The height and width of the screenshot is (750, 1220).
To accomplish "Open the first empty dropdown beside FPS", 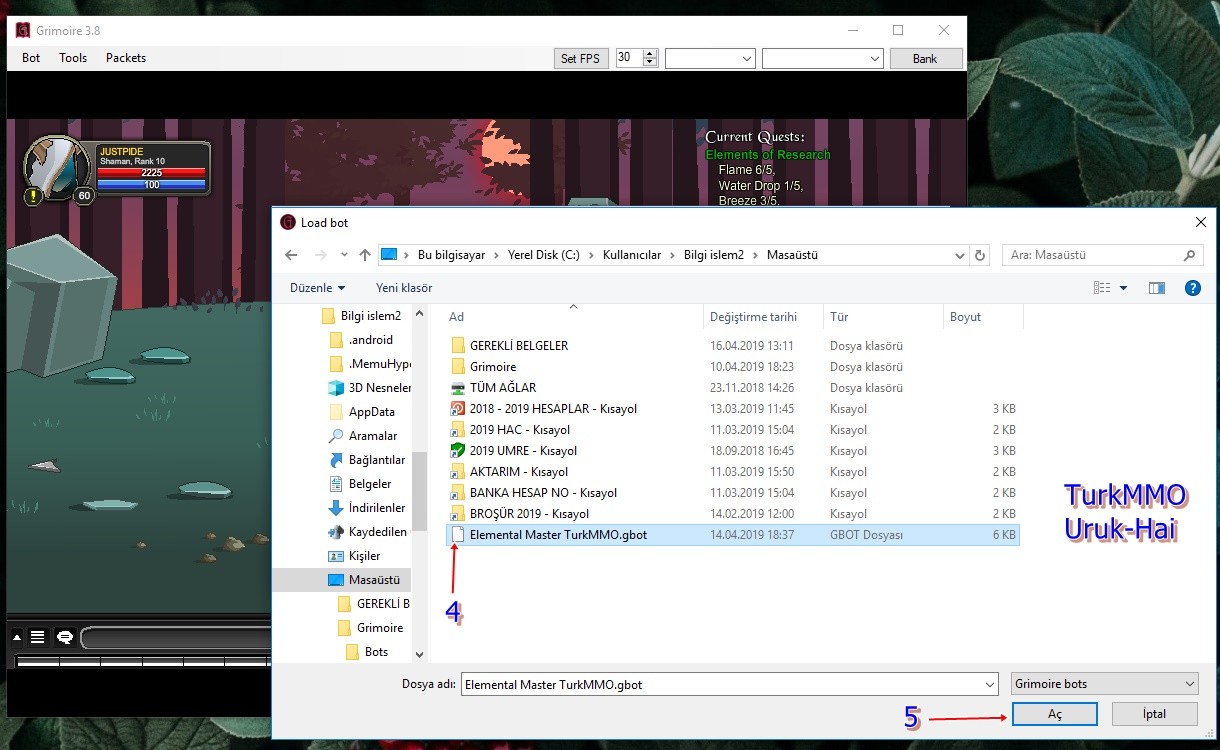I will pyautogui.click(x=710, y=59).
